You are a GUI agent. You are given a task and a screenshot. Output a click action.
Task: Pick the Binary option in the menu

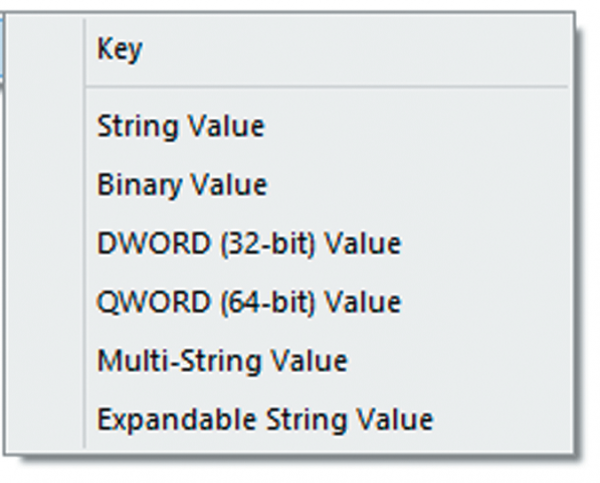(x=182, y=185)
